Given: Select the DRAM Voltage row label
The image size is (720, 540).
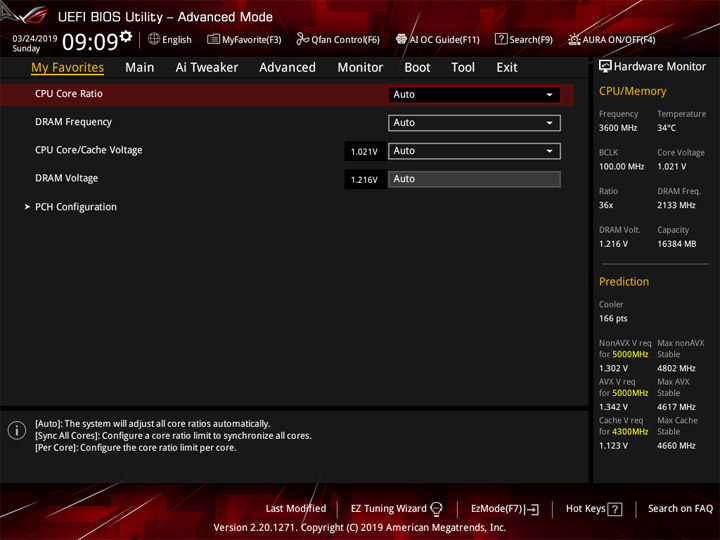Looking at the screenshot, I should [x=67, y=178].
